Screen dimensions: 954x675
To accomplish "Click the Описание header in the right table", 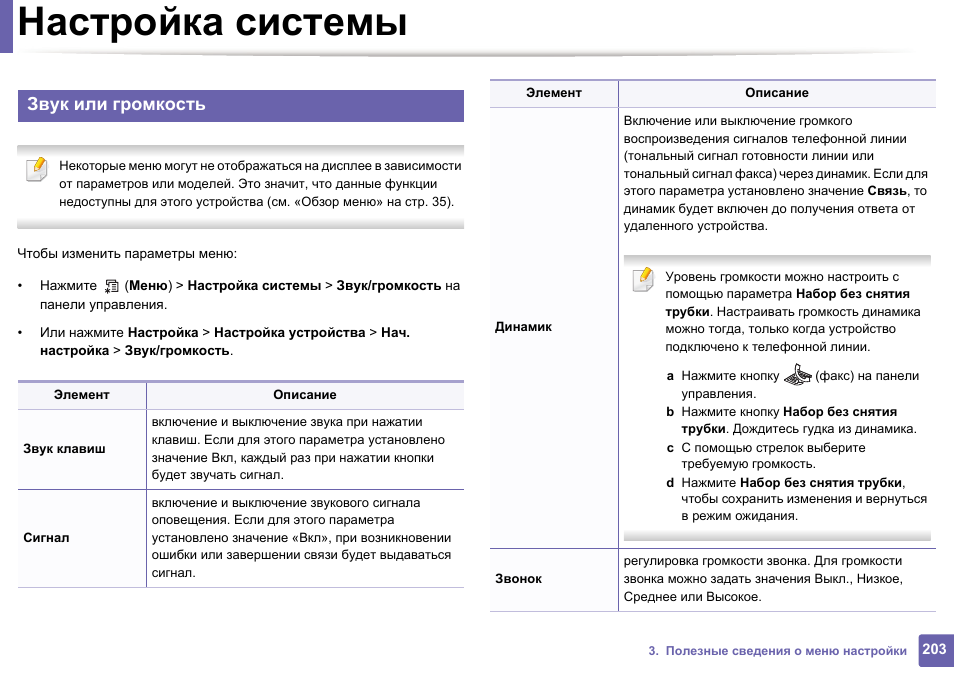I will coord(776,93).
